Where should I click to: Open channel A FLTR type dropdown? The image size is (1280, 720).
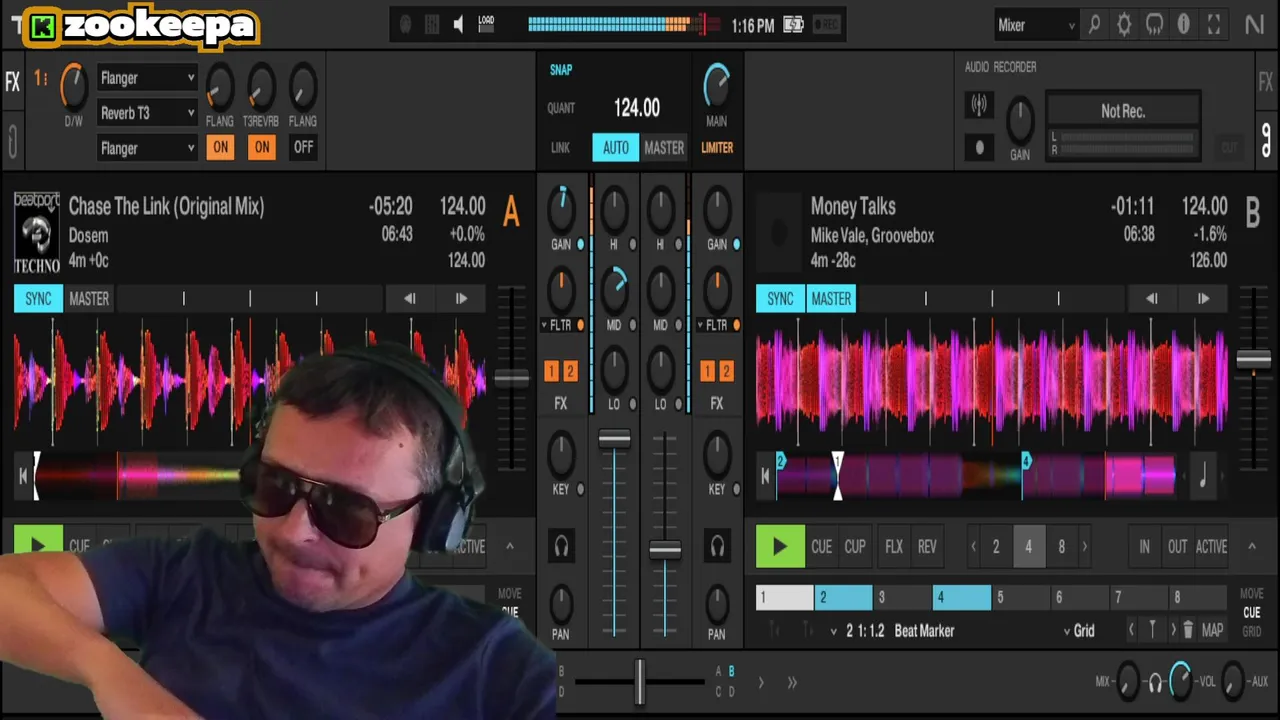544,325
